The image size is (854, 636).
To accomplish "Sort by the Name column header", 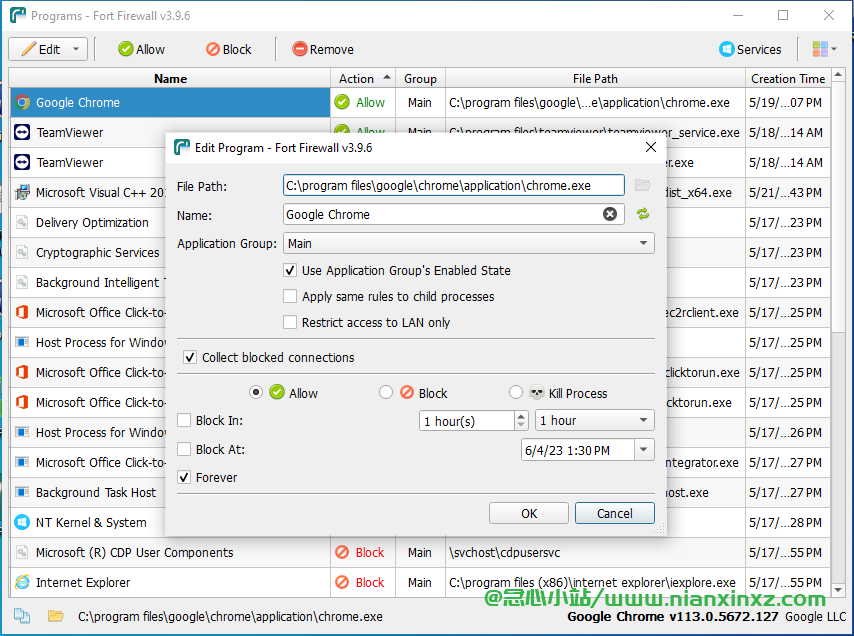I will pyautogui.click(x=170, y=79).
